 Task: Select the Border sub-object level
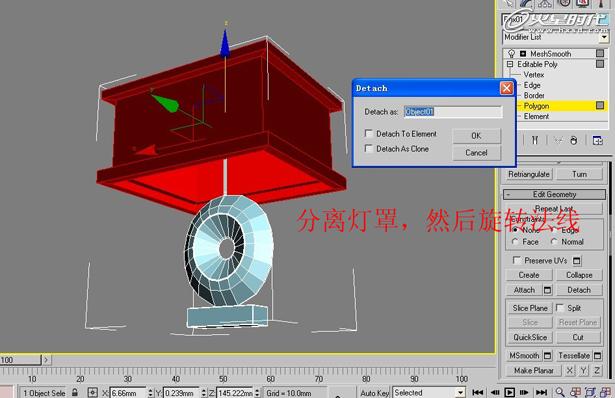[x=534, y=95]
